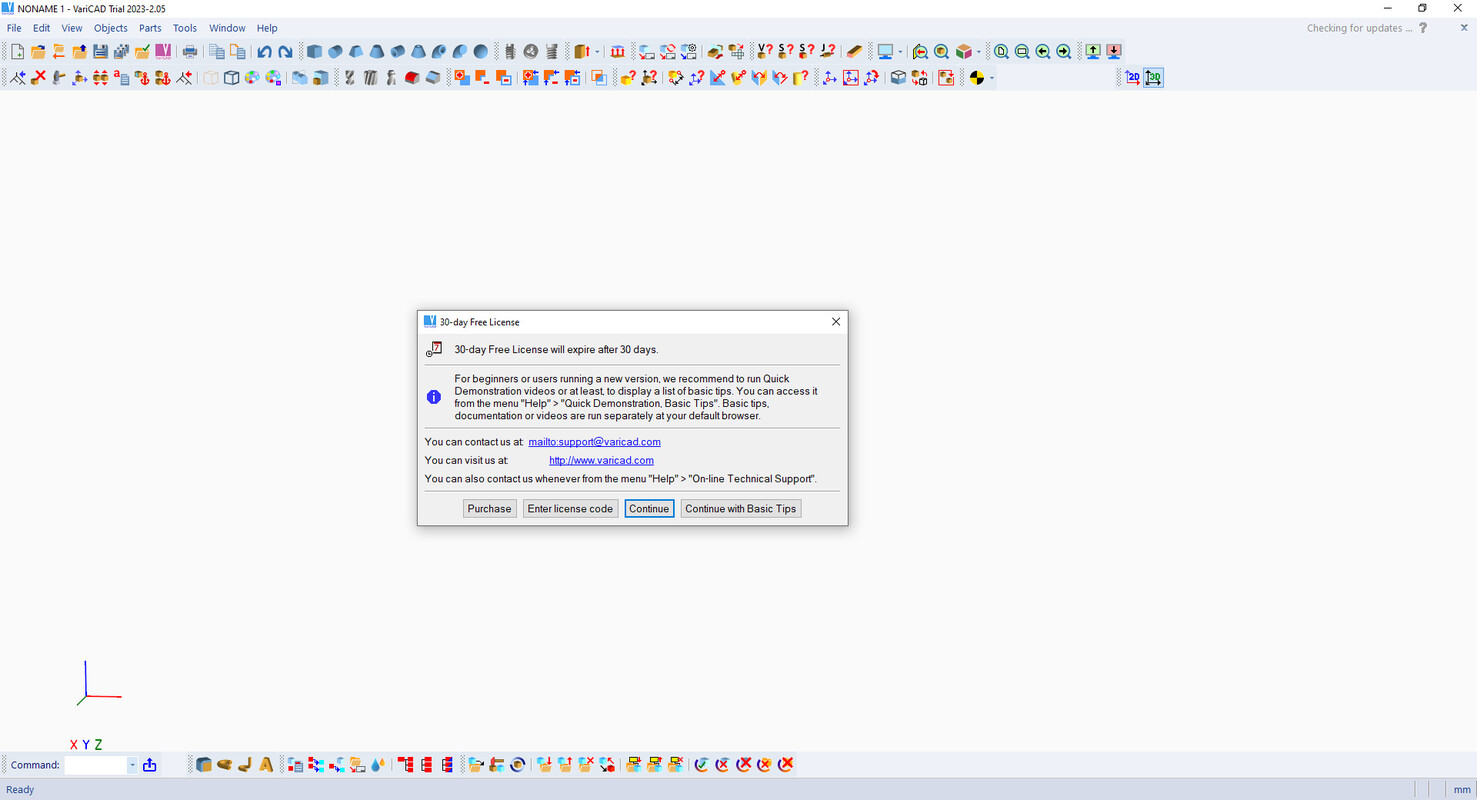Close the 30-day Free License dialog
This screenshot has height=800, width=1477.
[x=836, y=322]
